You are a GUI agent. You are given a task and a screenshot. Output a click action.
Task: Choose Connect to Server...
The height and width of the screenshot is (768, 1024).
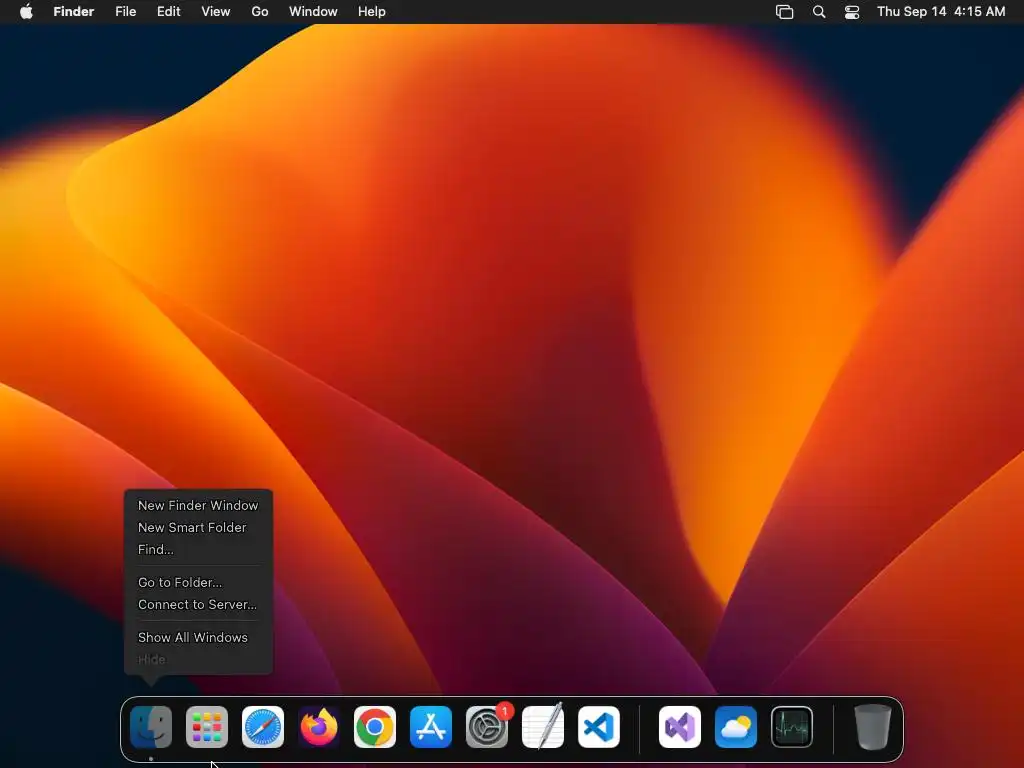click(x=198, y=605)
